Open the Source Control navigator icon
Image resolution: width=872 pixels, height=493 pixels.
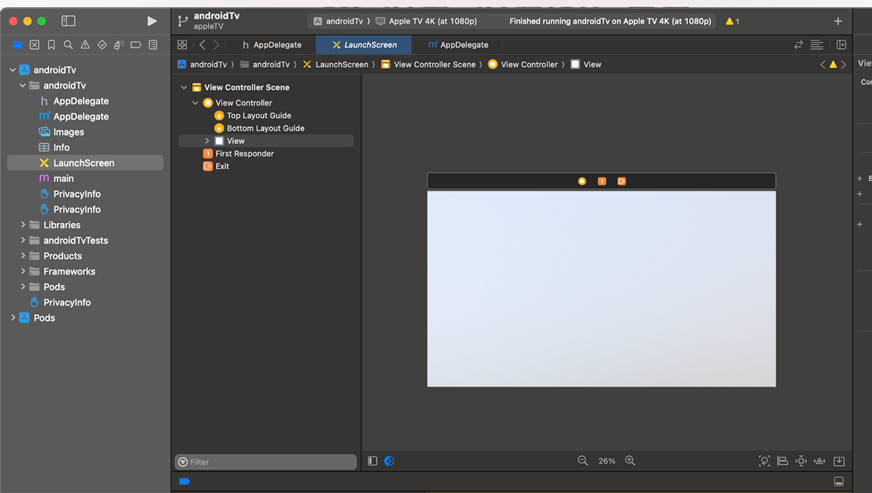pos(34,45)
